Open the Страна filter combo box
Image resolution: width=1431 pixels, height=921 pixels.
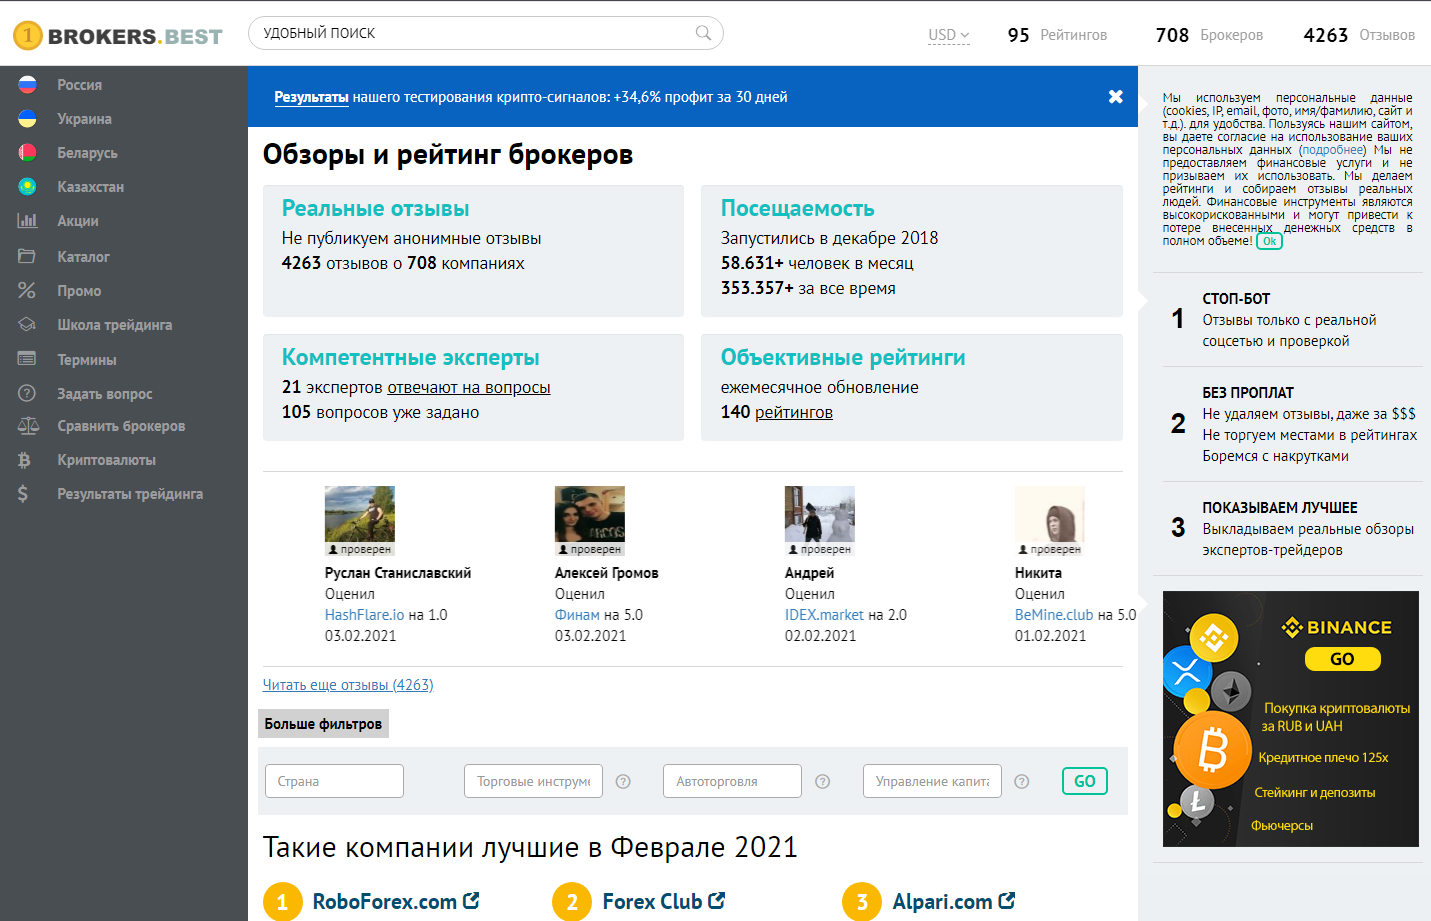tap(334, 781)
